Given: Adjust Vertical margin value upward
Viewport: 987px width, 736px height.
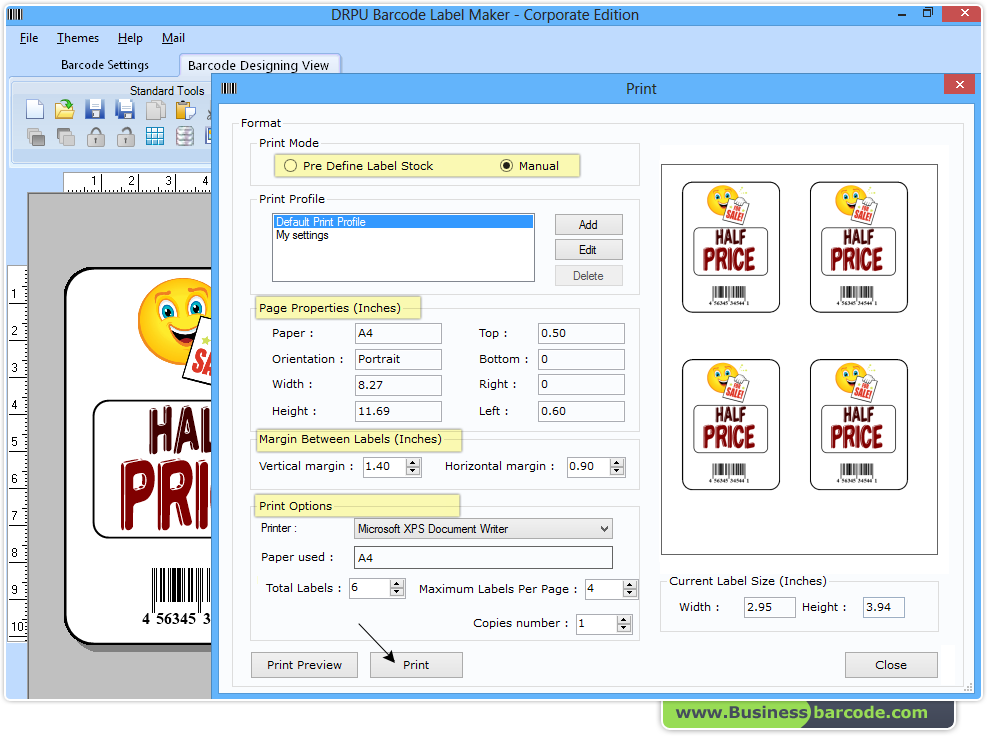Looking at the screenshot, I should 412,462.
